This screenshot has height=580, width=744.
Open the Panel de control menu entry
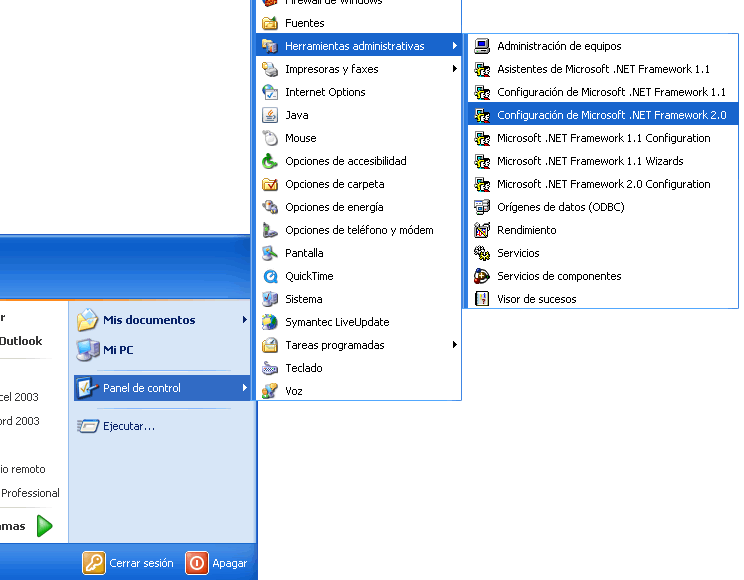tap(162, 388)
